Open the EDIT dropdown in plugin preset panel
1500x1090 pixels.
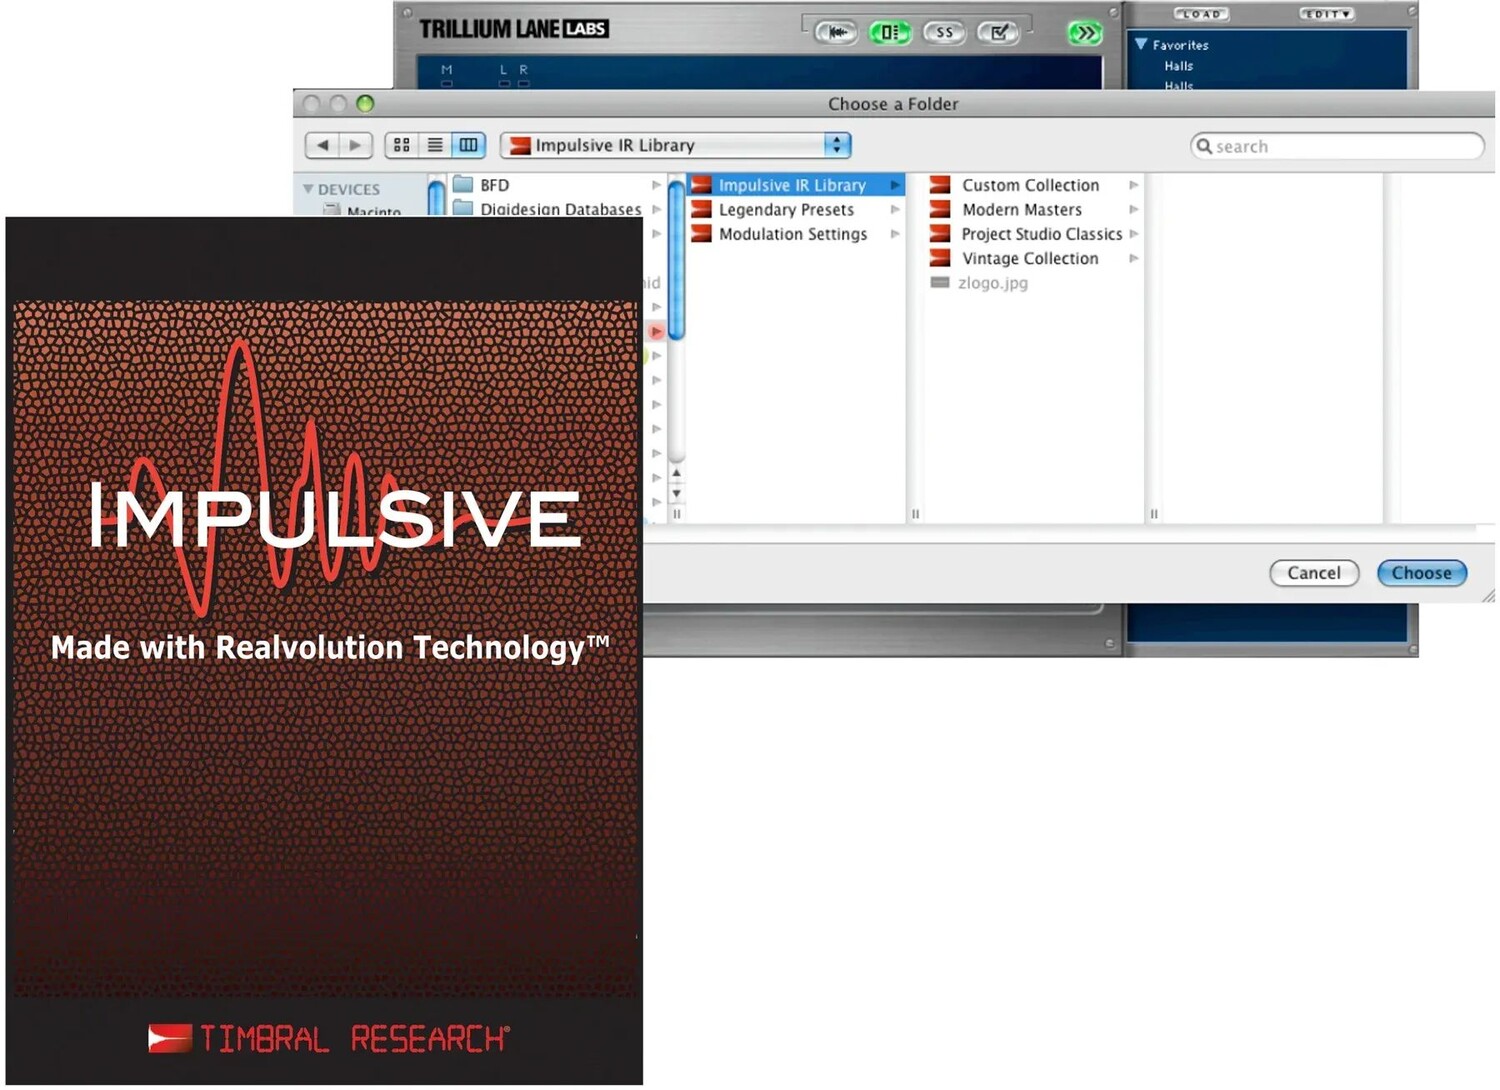click(x=1326, y=14)
